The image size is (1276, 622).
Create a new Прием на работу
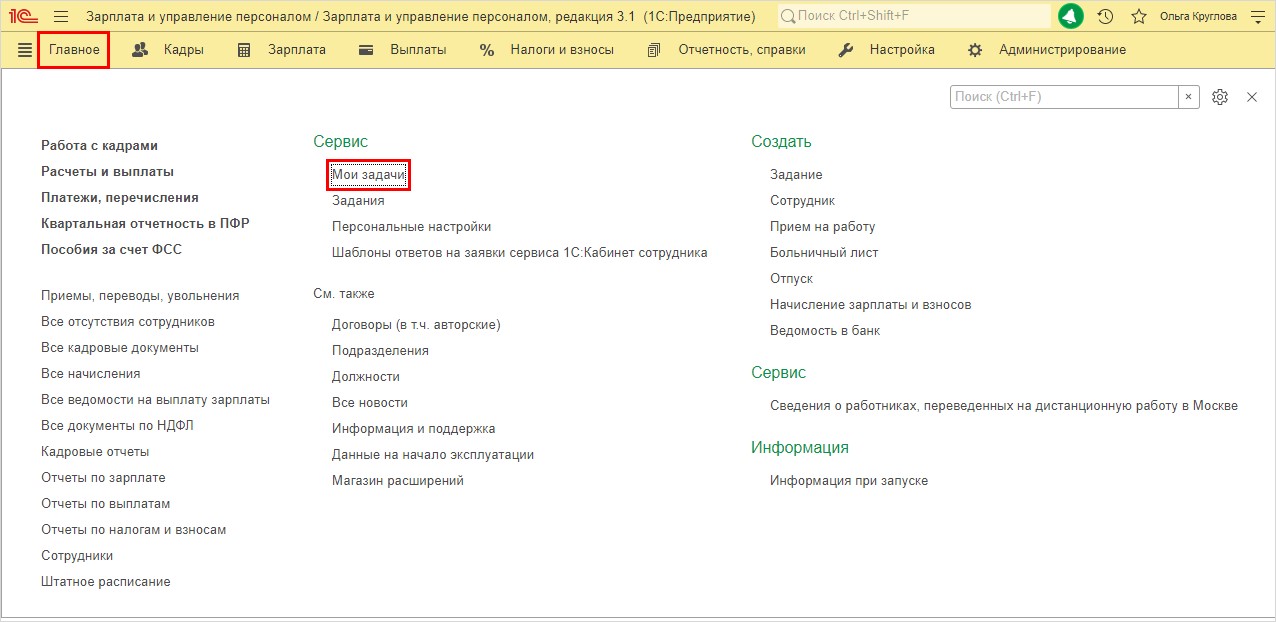pos(822,227)
